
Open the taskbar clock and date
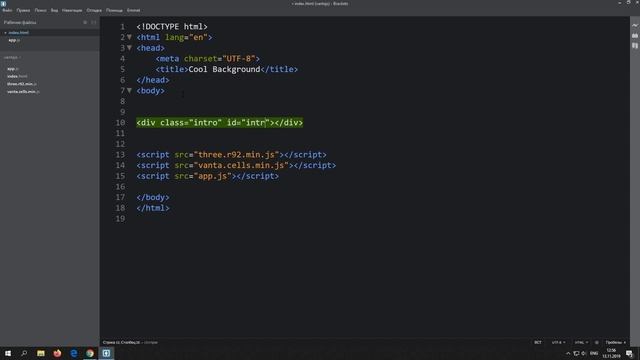611,353
